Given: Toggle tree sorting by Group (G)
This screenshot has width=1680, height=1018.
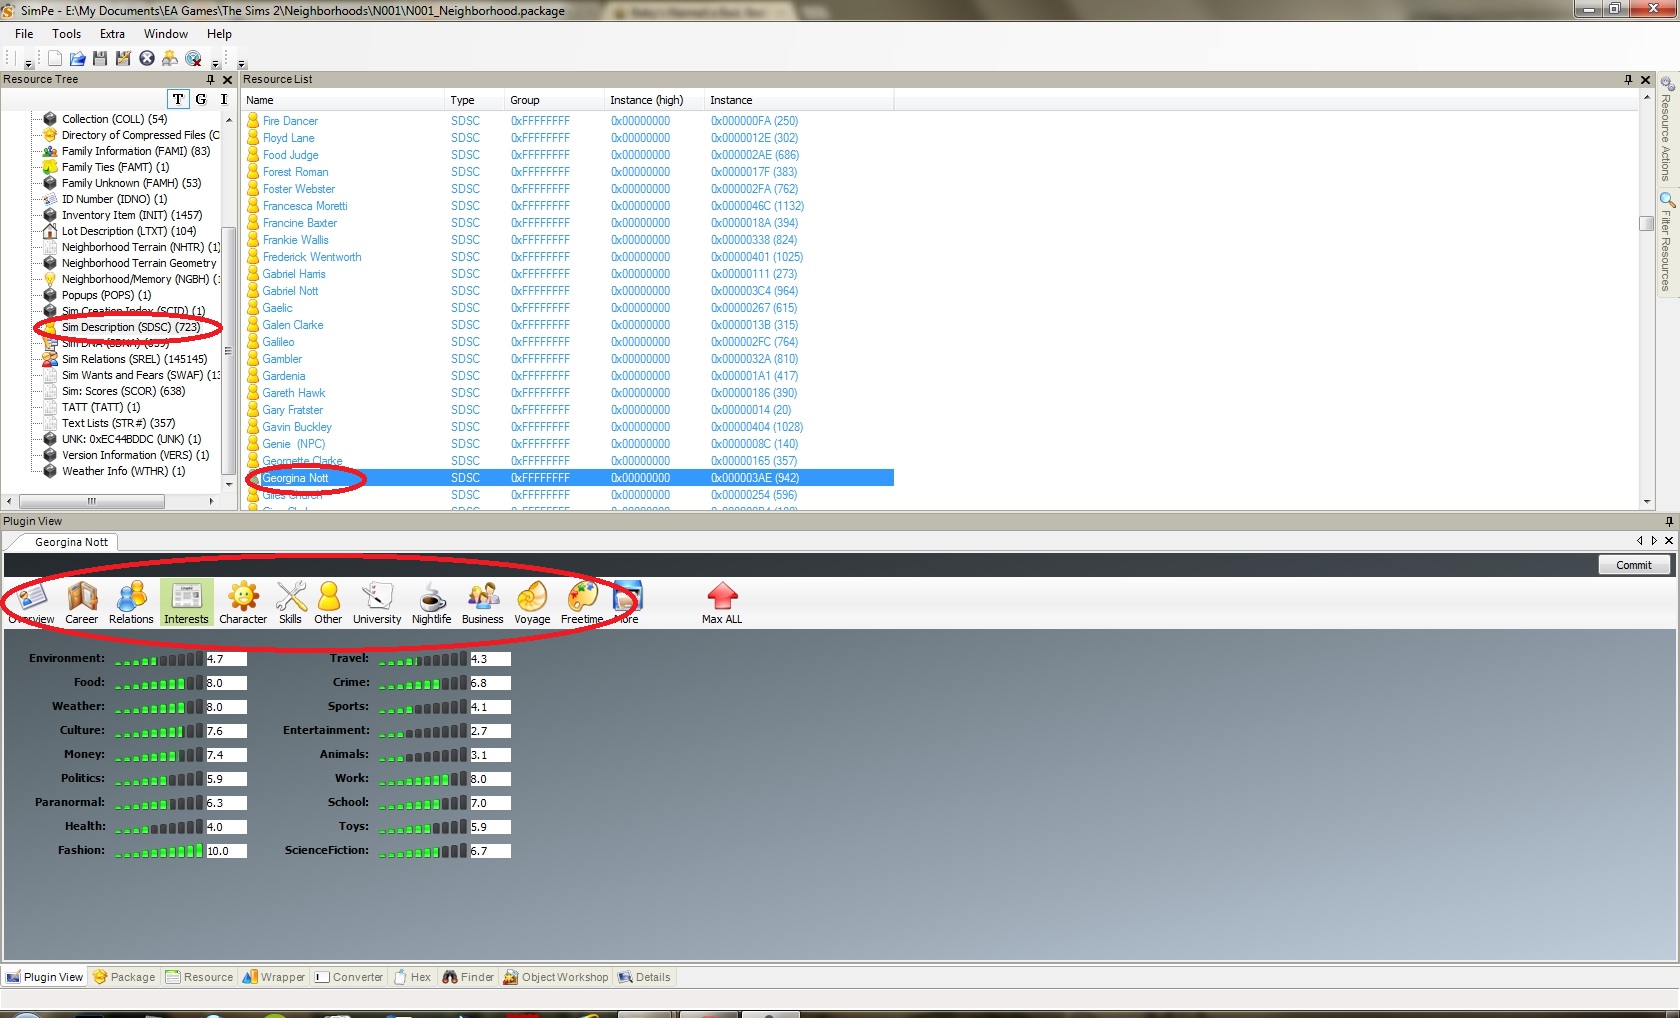Looking at the screenshot, I should coord(201,99).
